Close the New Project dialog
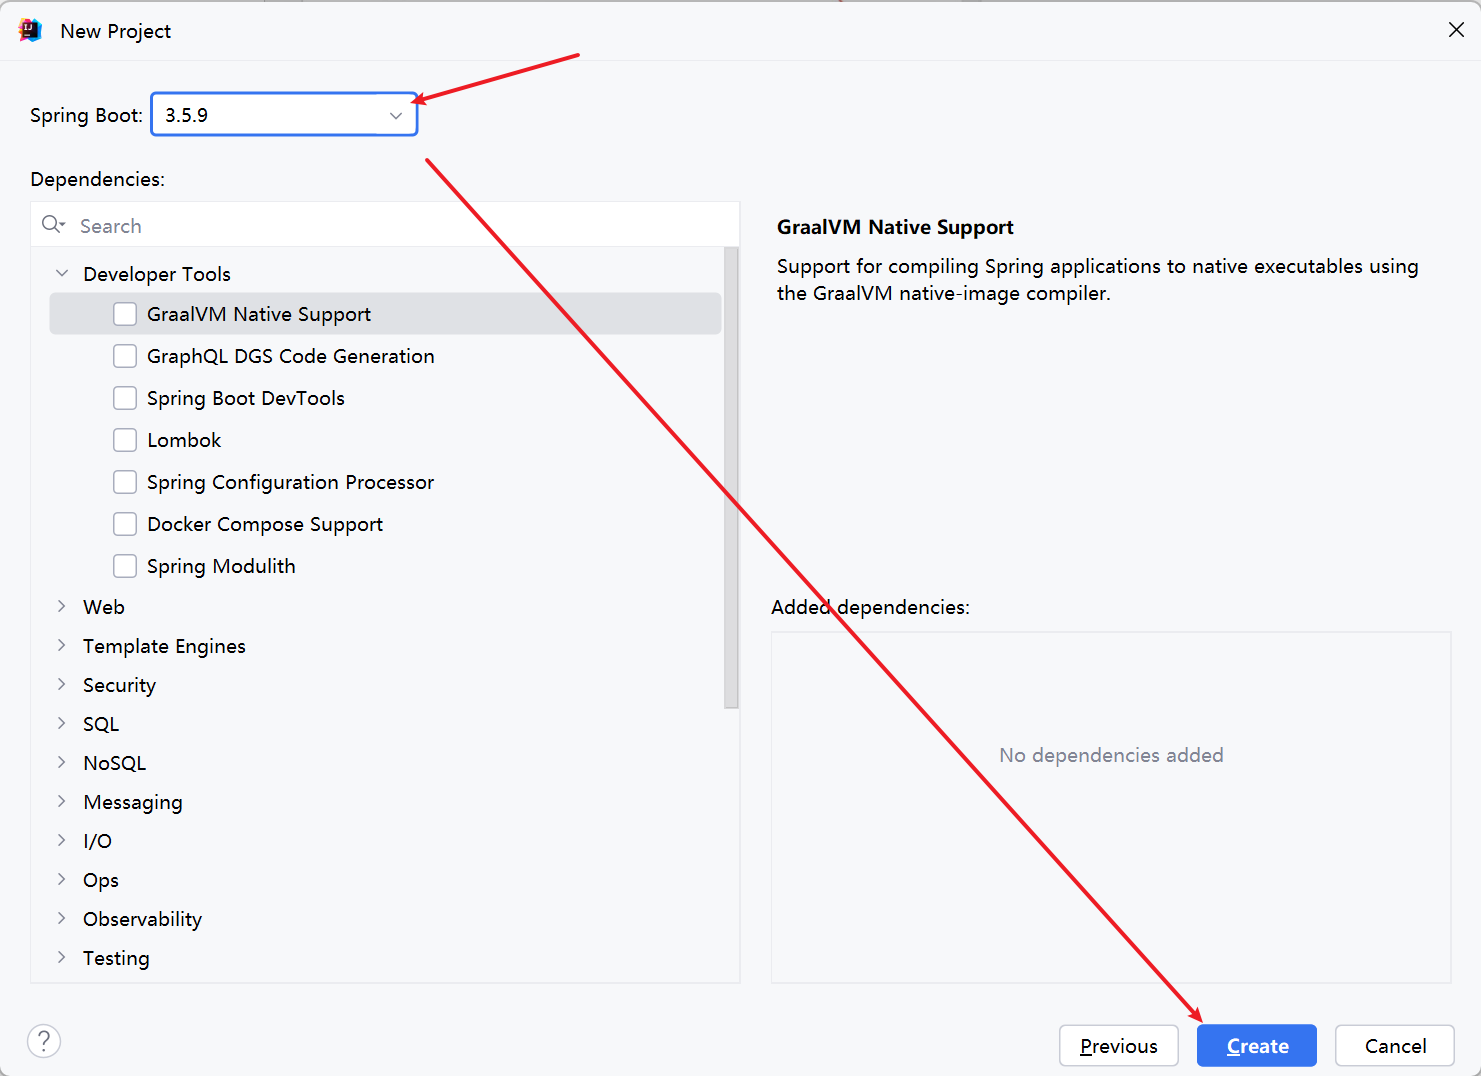 1456,30
